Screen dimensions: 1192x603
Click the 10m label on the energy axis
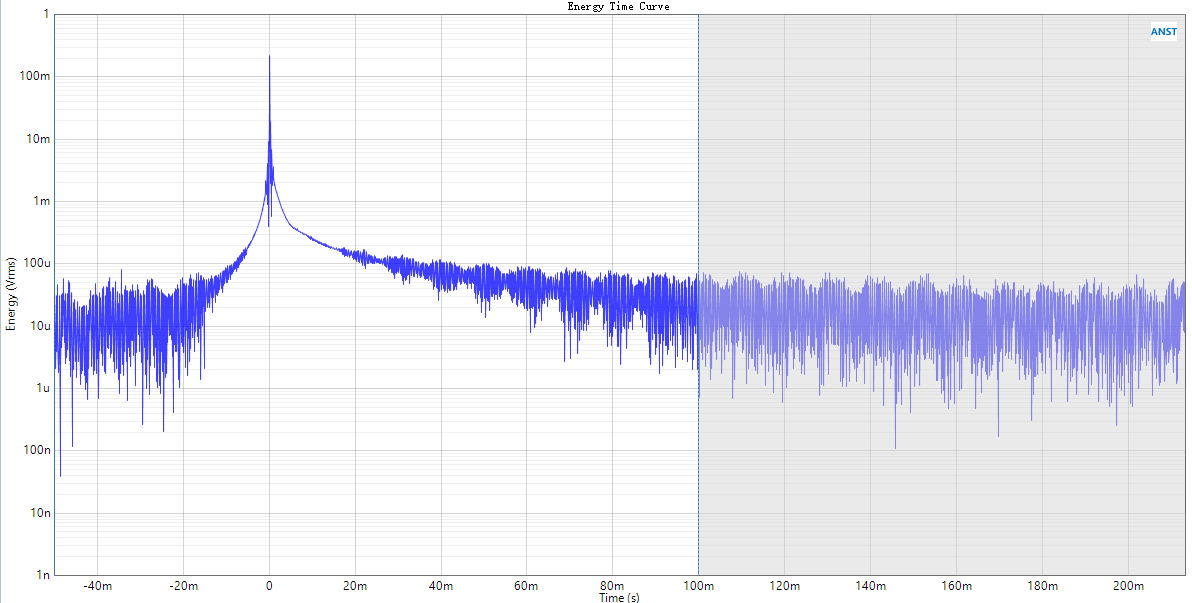[x=38, y=139]
